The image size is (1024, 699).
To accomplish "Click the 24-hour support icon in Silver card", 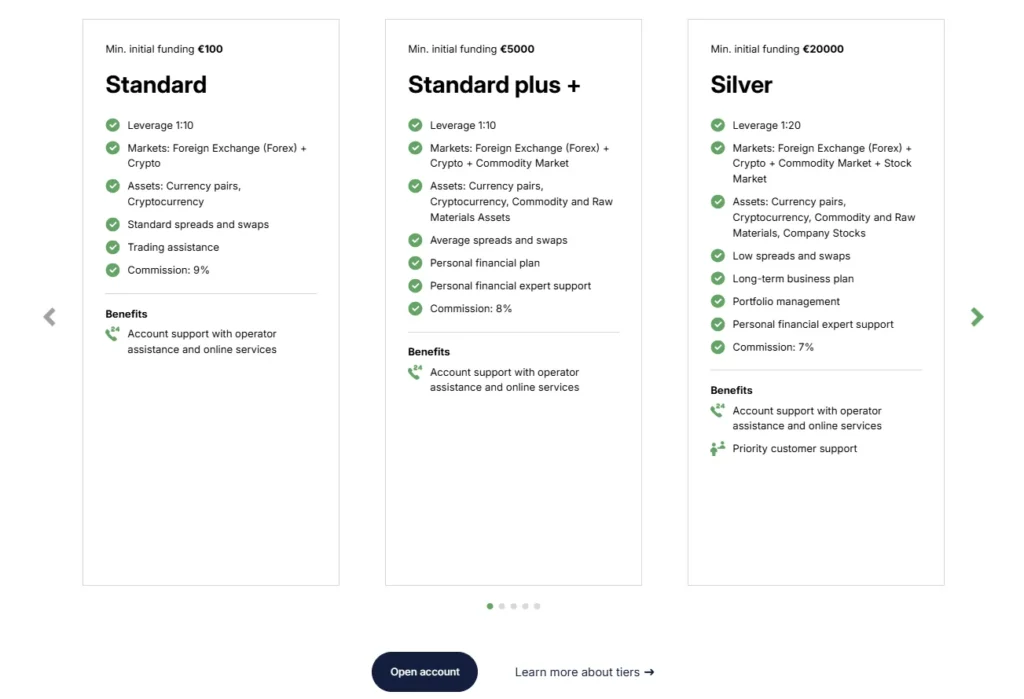I will click(717, 411).
